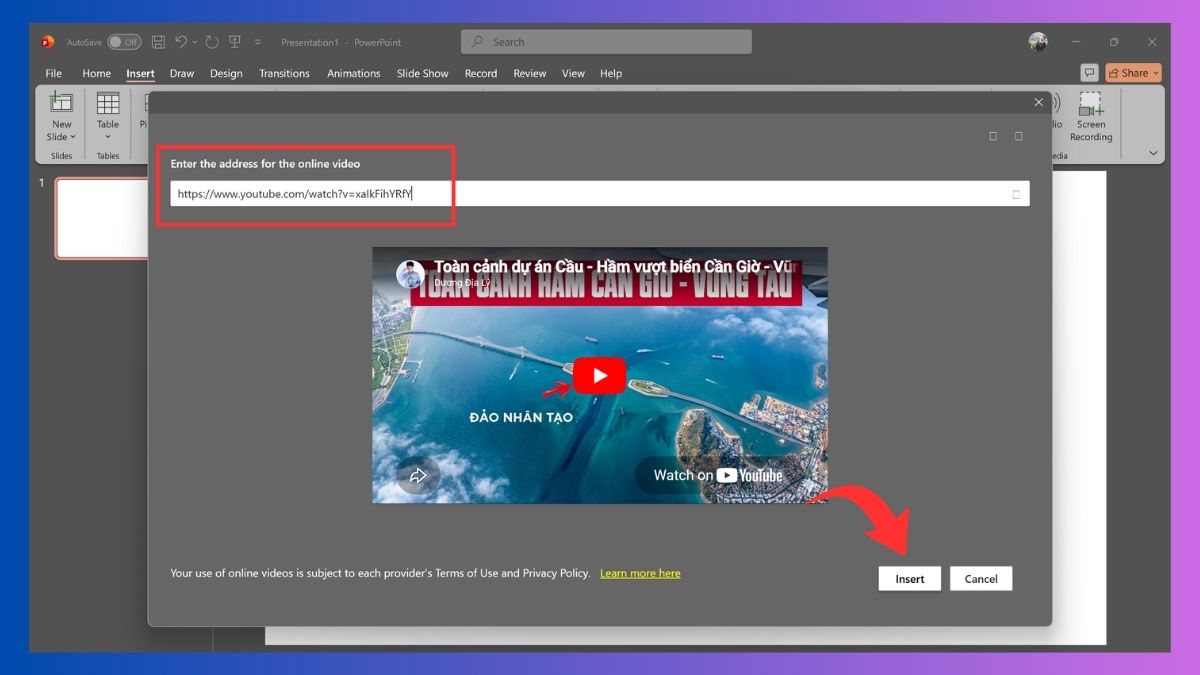This screenshot has width=1200, height=675.
Task: Switch to the Animations tab
Action: (354, 73)
